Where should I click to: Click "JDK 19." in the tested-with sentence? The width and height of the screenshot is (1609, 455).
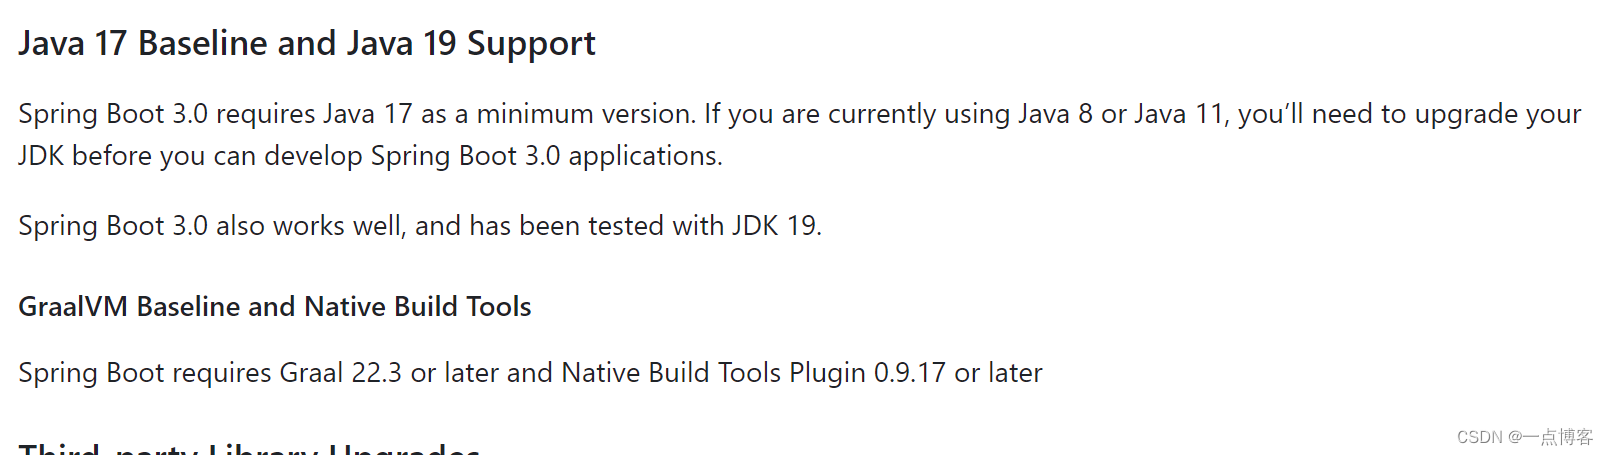776,226
